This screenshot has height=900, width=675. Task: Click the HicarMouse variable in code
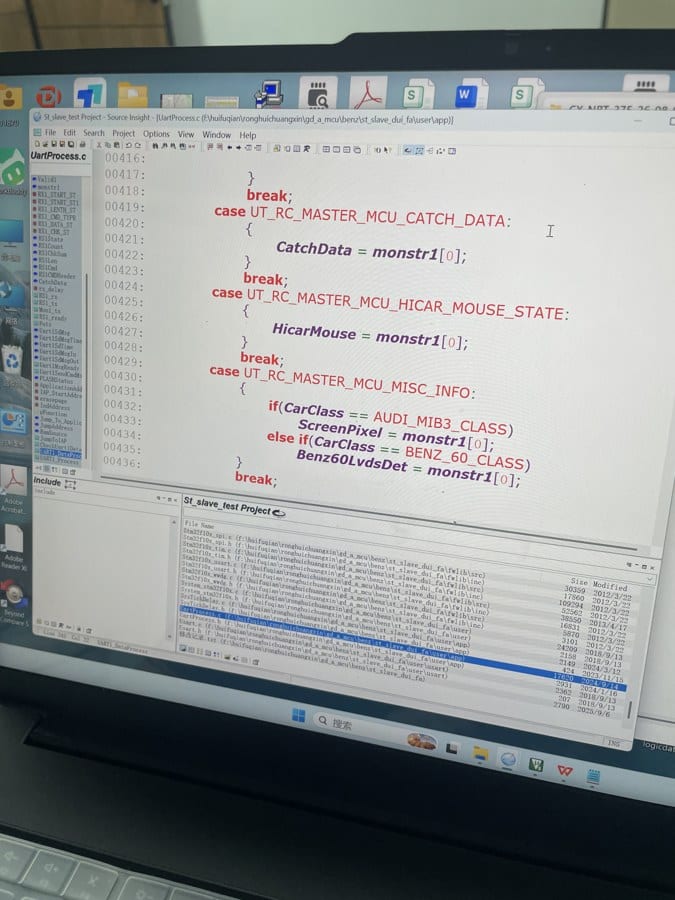(x=314, y=330)
